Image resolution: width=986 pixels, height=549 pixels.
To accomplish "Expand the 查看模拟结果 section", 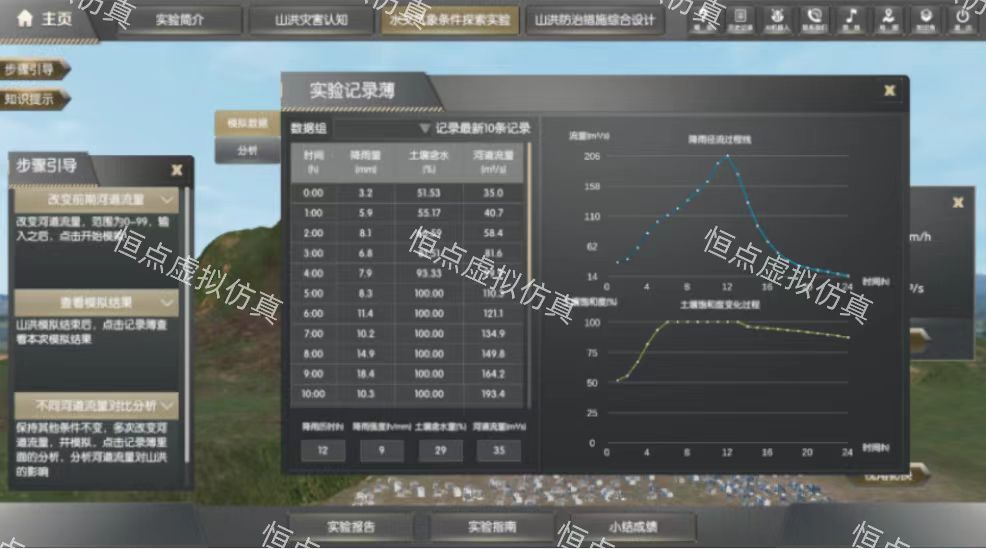I will pos(167,301).
